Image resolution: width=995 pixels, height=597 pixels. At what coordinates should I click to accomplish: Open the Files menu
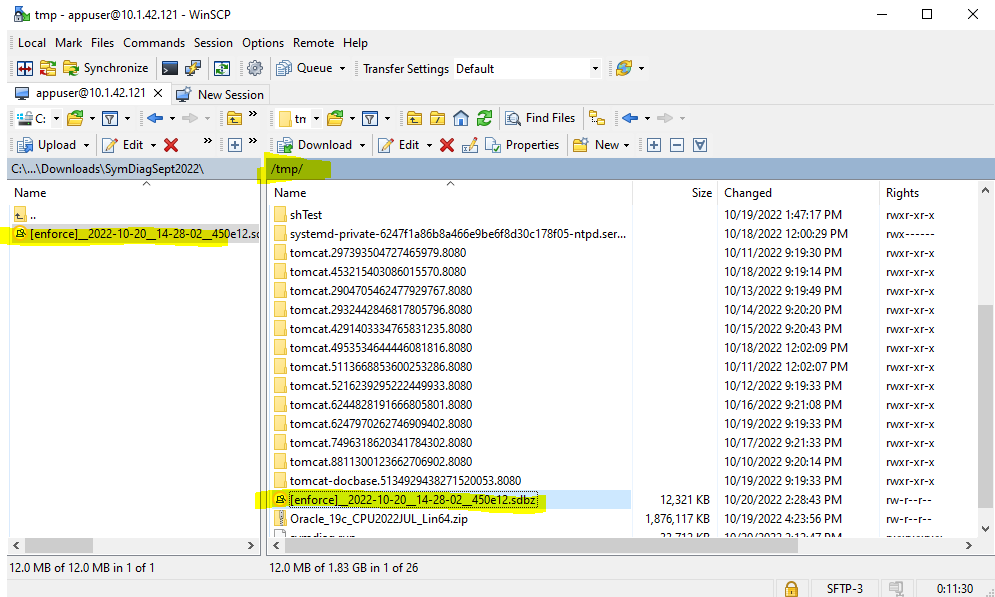[102, 43]
